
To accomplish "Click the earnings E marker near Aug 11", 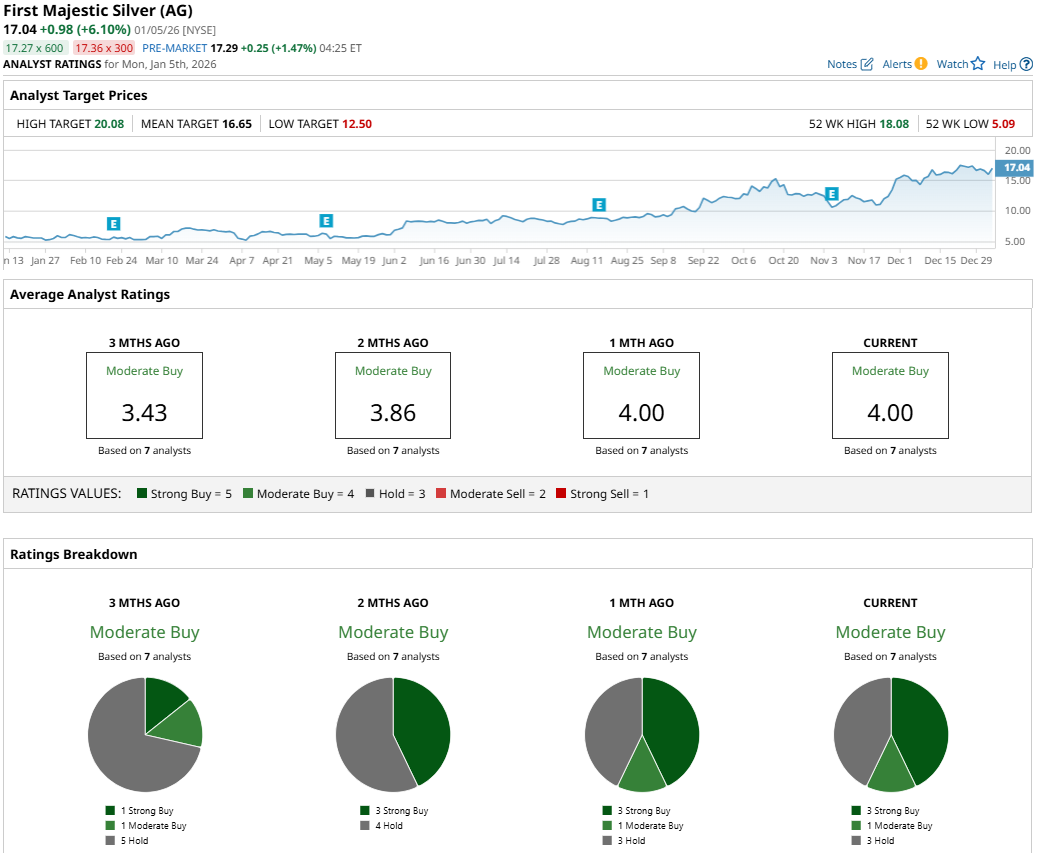I will [x=599, y=205].
